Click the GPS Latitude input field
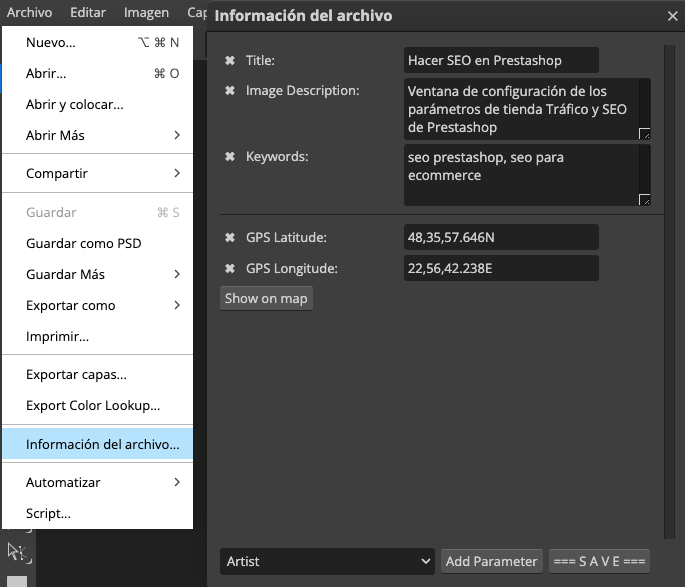The image size is (685, 587). pyautogui.click(x=501, y=237)
